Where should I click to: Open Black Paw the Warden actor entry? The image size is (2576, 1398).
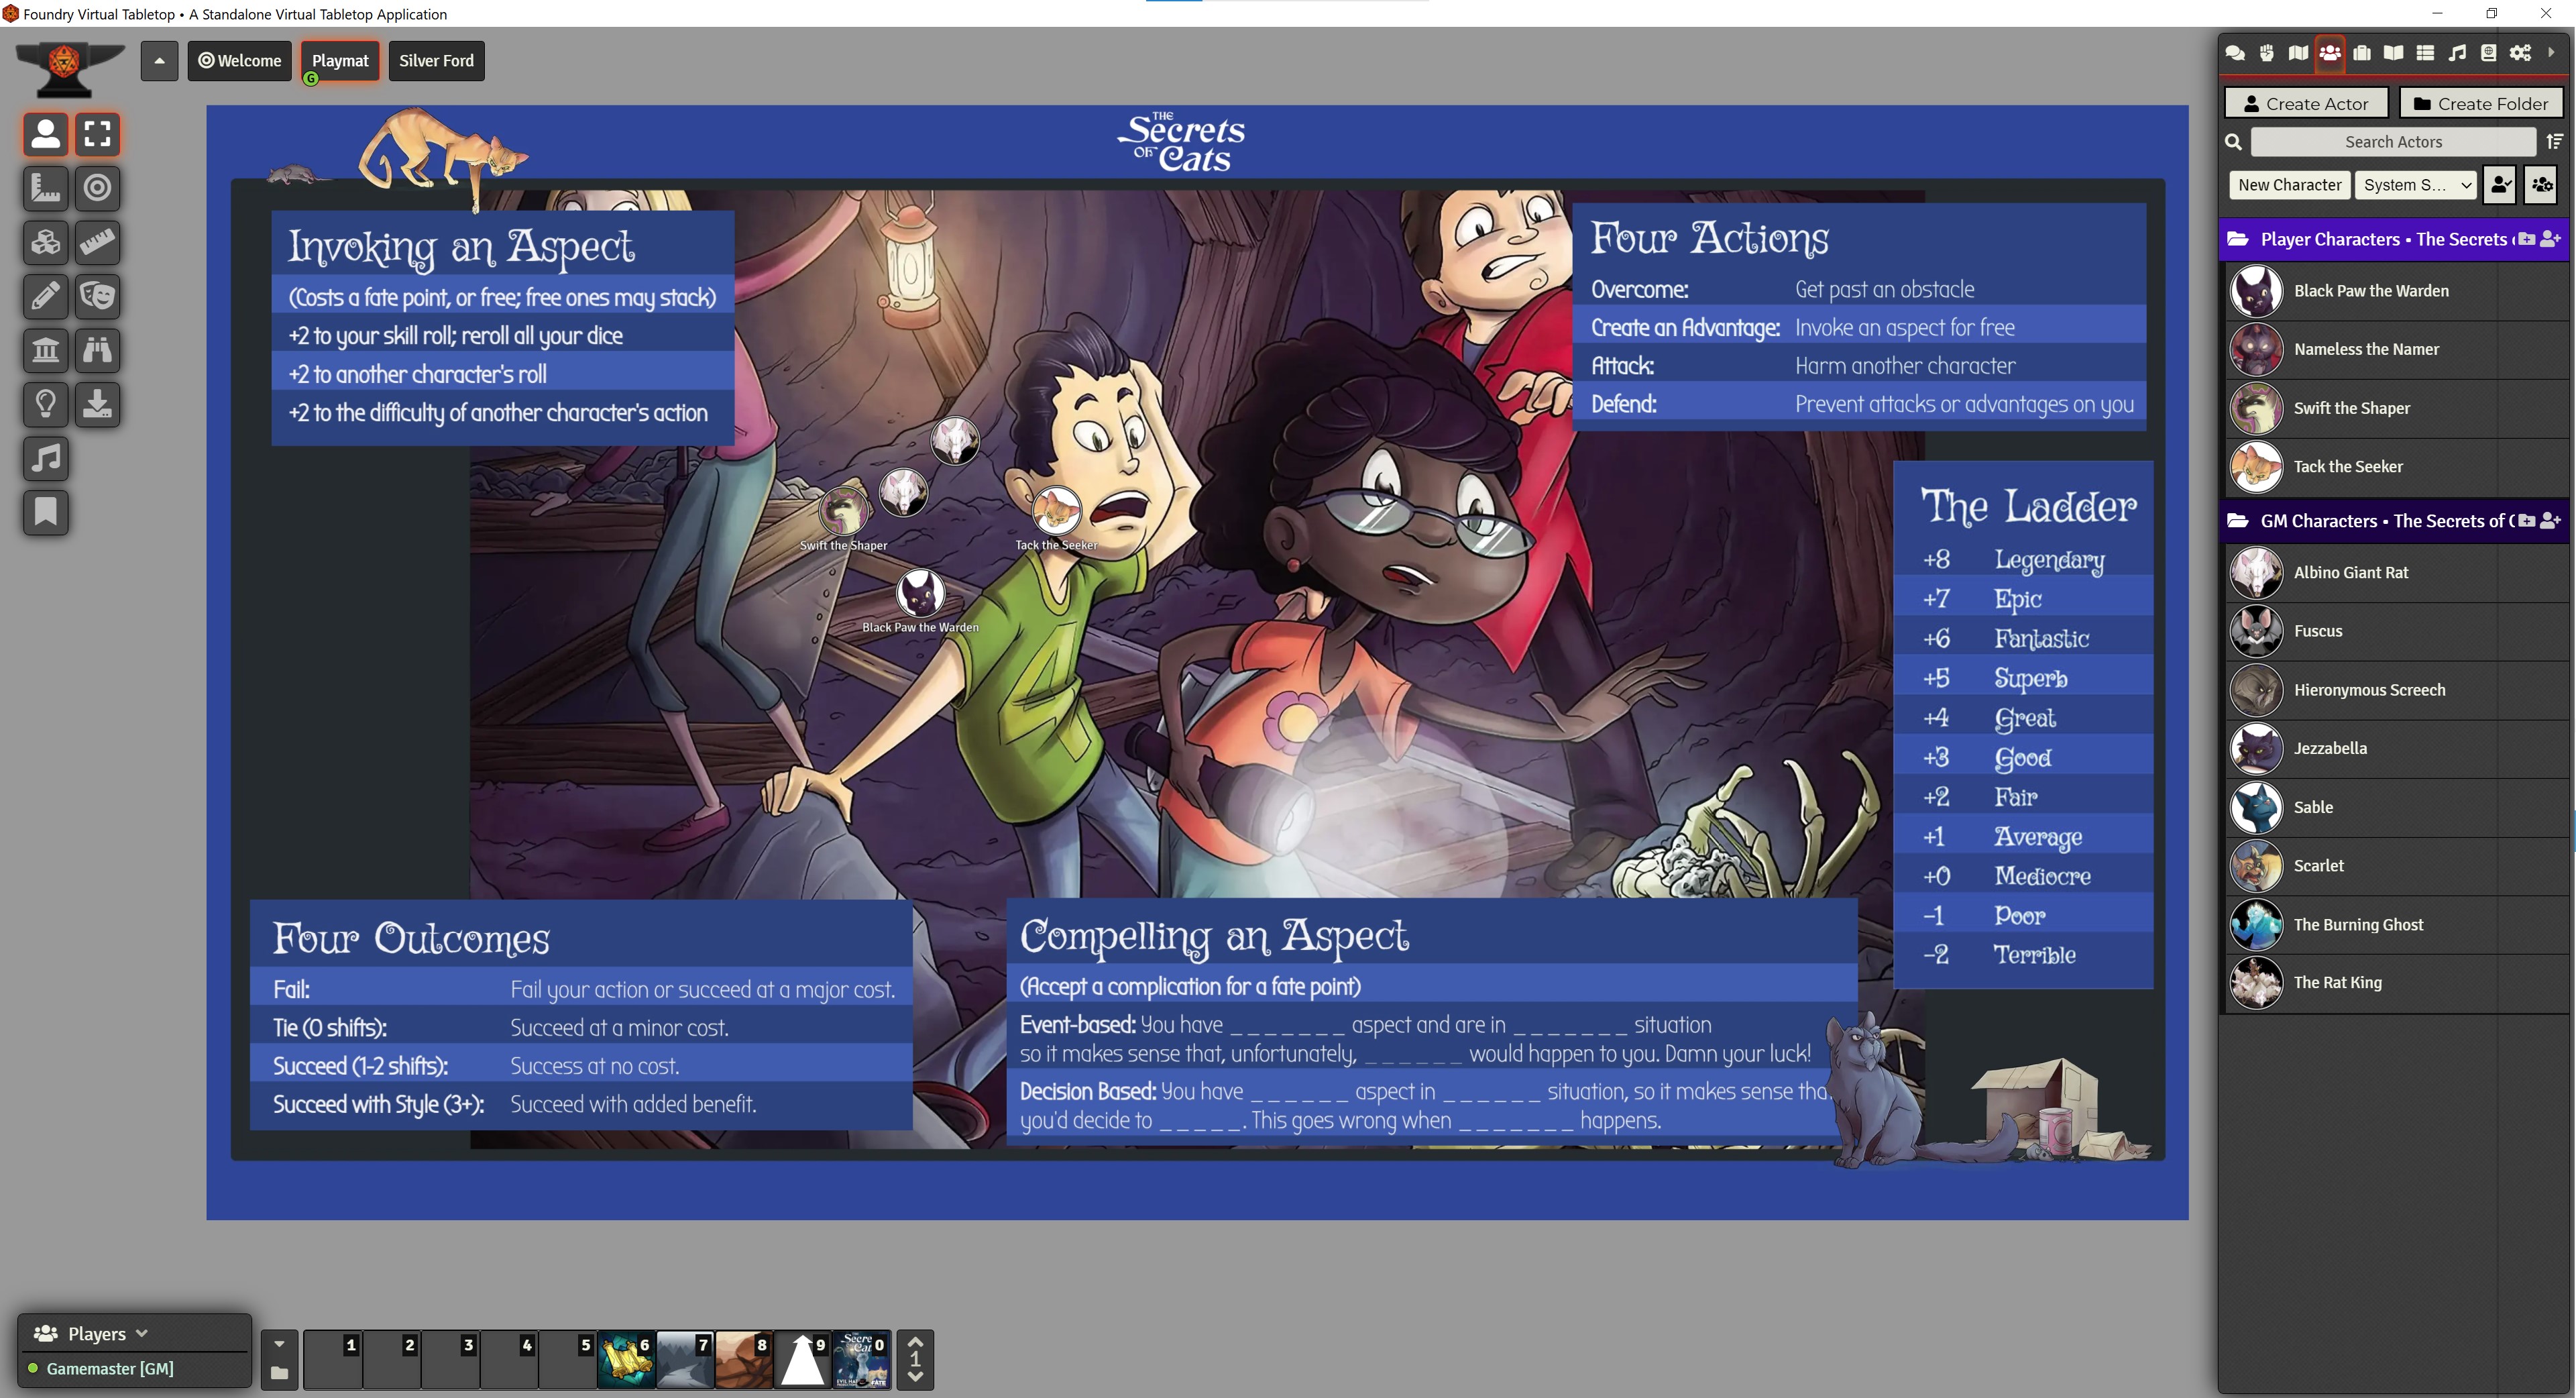[2396, 291]
